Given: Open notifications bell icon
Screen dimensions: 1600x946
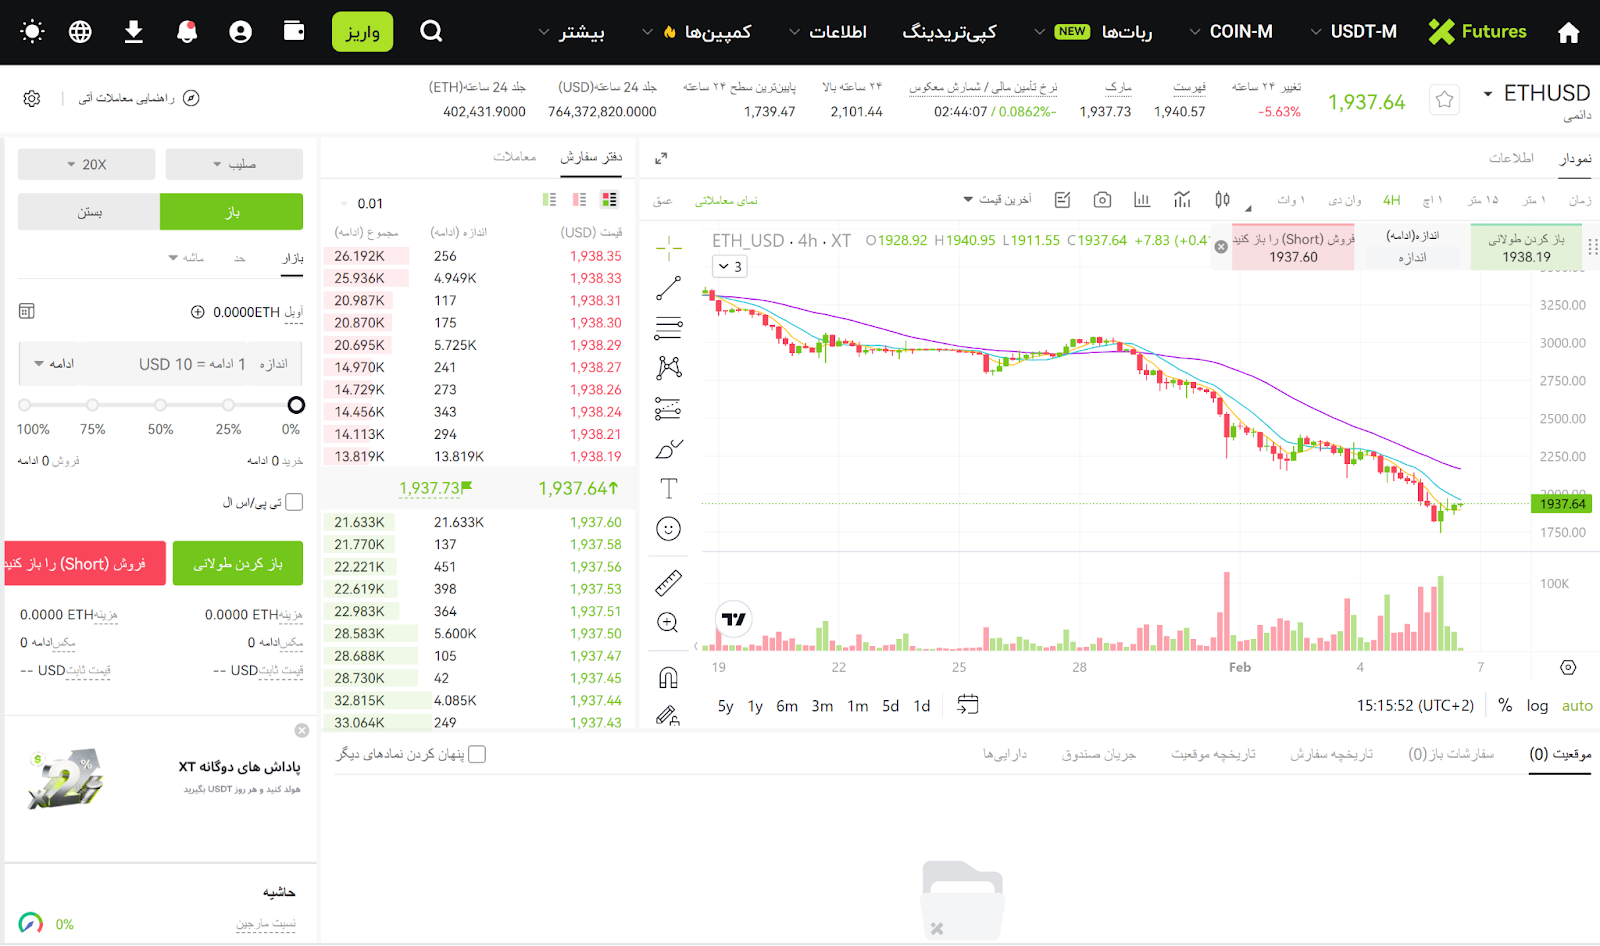Looking at the screenshot, I should pyautogui.click(x=187, y=32).
